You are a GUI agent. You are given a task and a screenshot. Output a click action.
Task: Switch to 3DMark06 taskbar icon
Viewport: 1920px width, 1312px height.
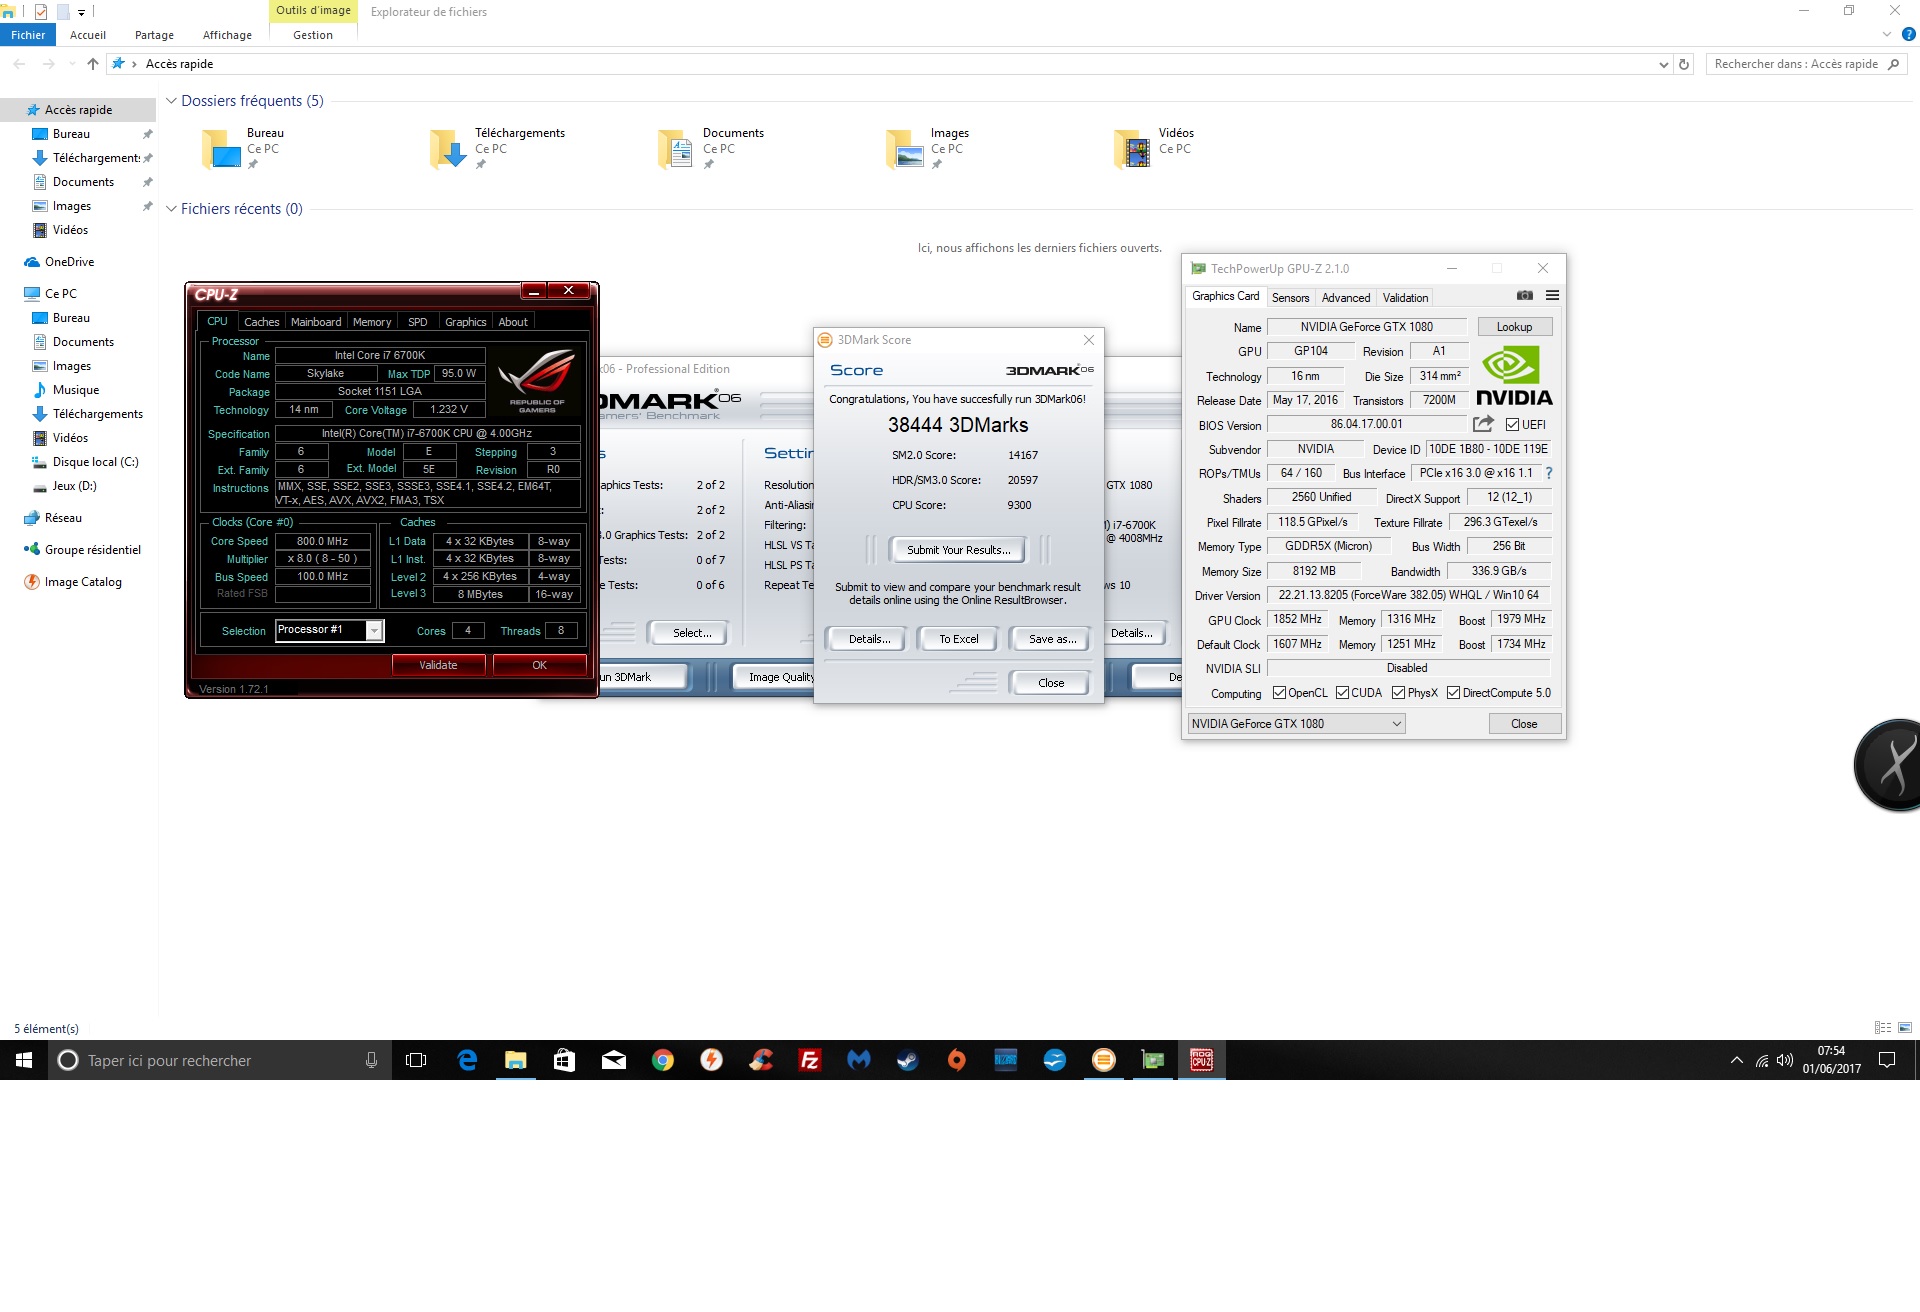(1104, 1060)
